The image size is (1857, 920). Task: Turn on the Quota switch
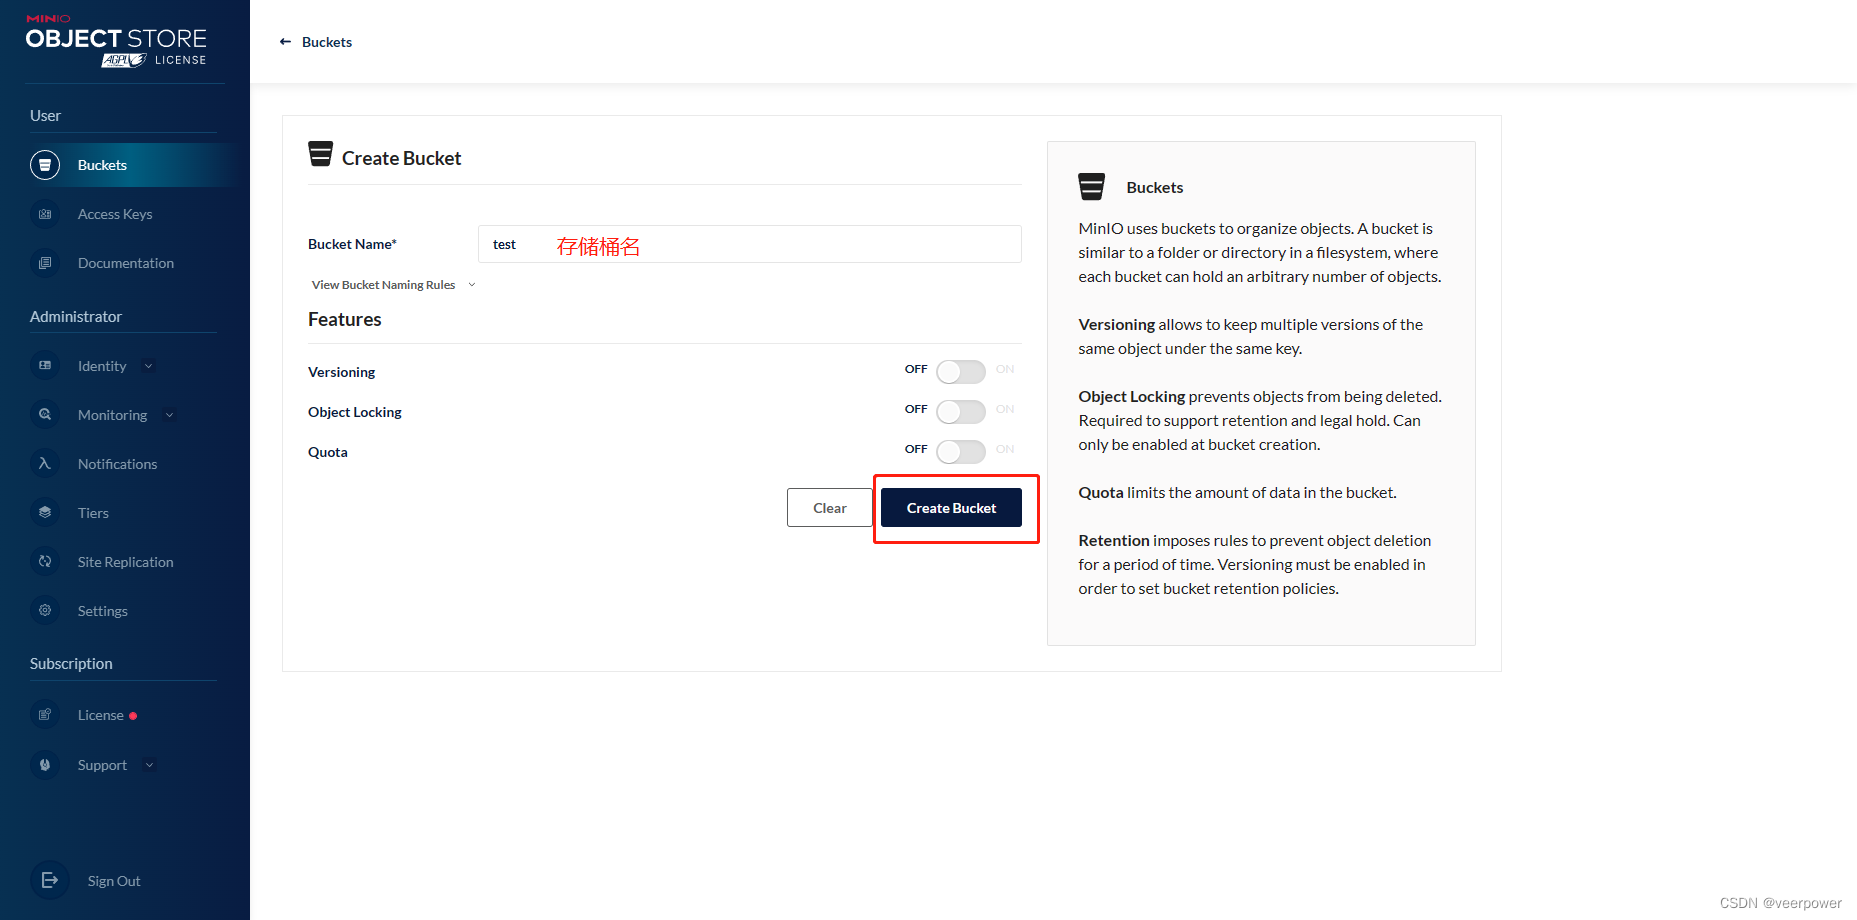[x=961, y=452]
